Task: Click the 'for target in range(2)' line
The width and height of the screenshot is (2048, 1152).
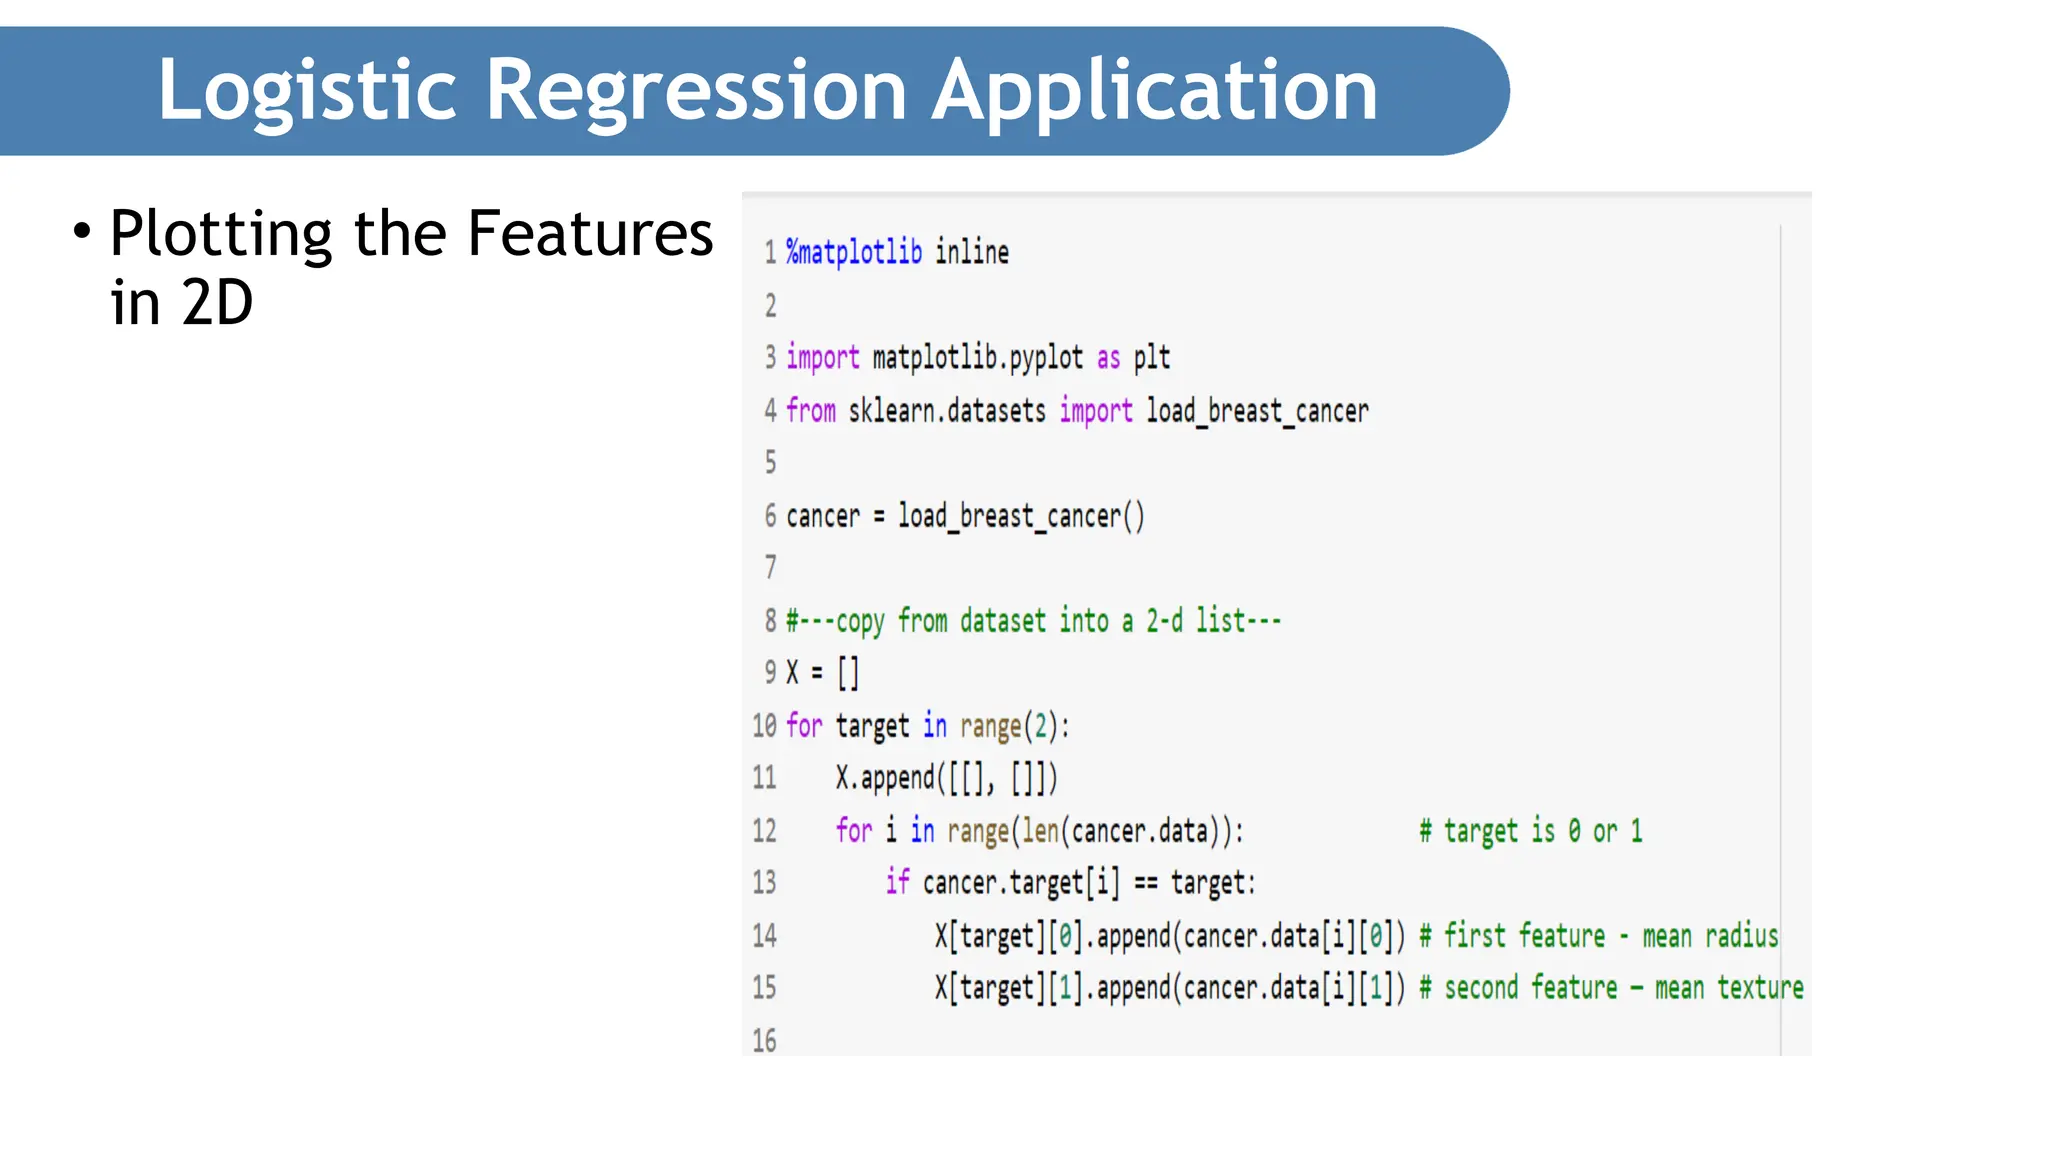Action: [x=927, y=725]
